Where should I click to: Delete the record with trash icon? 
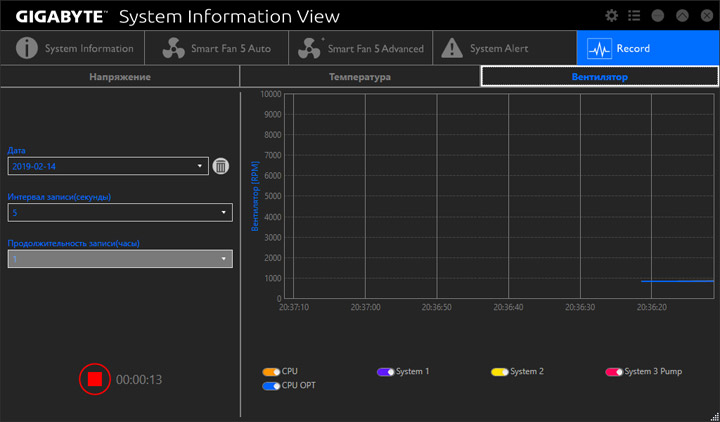point(221,166)
